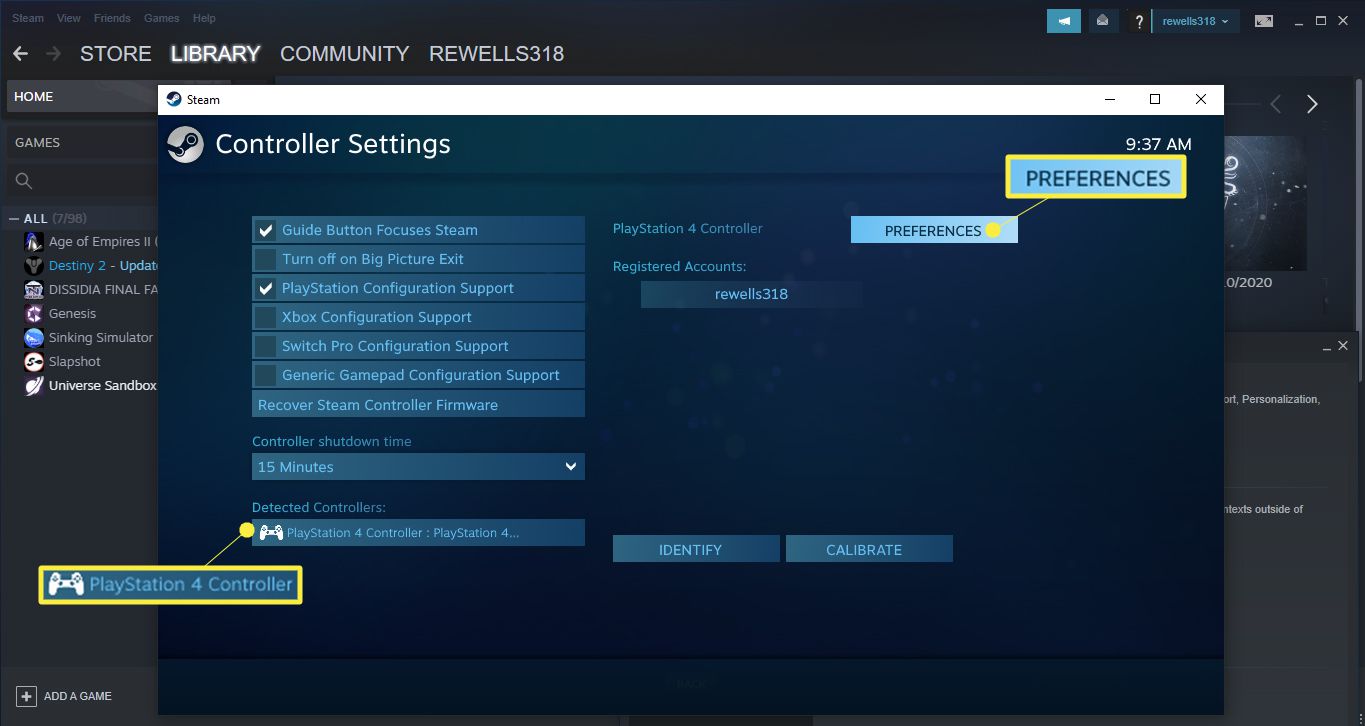Go to the STORE tab
Image resolution: width=1365 pixels, height=726 pixels.
click(116, 54)
